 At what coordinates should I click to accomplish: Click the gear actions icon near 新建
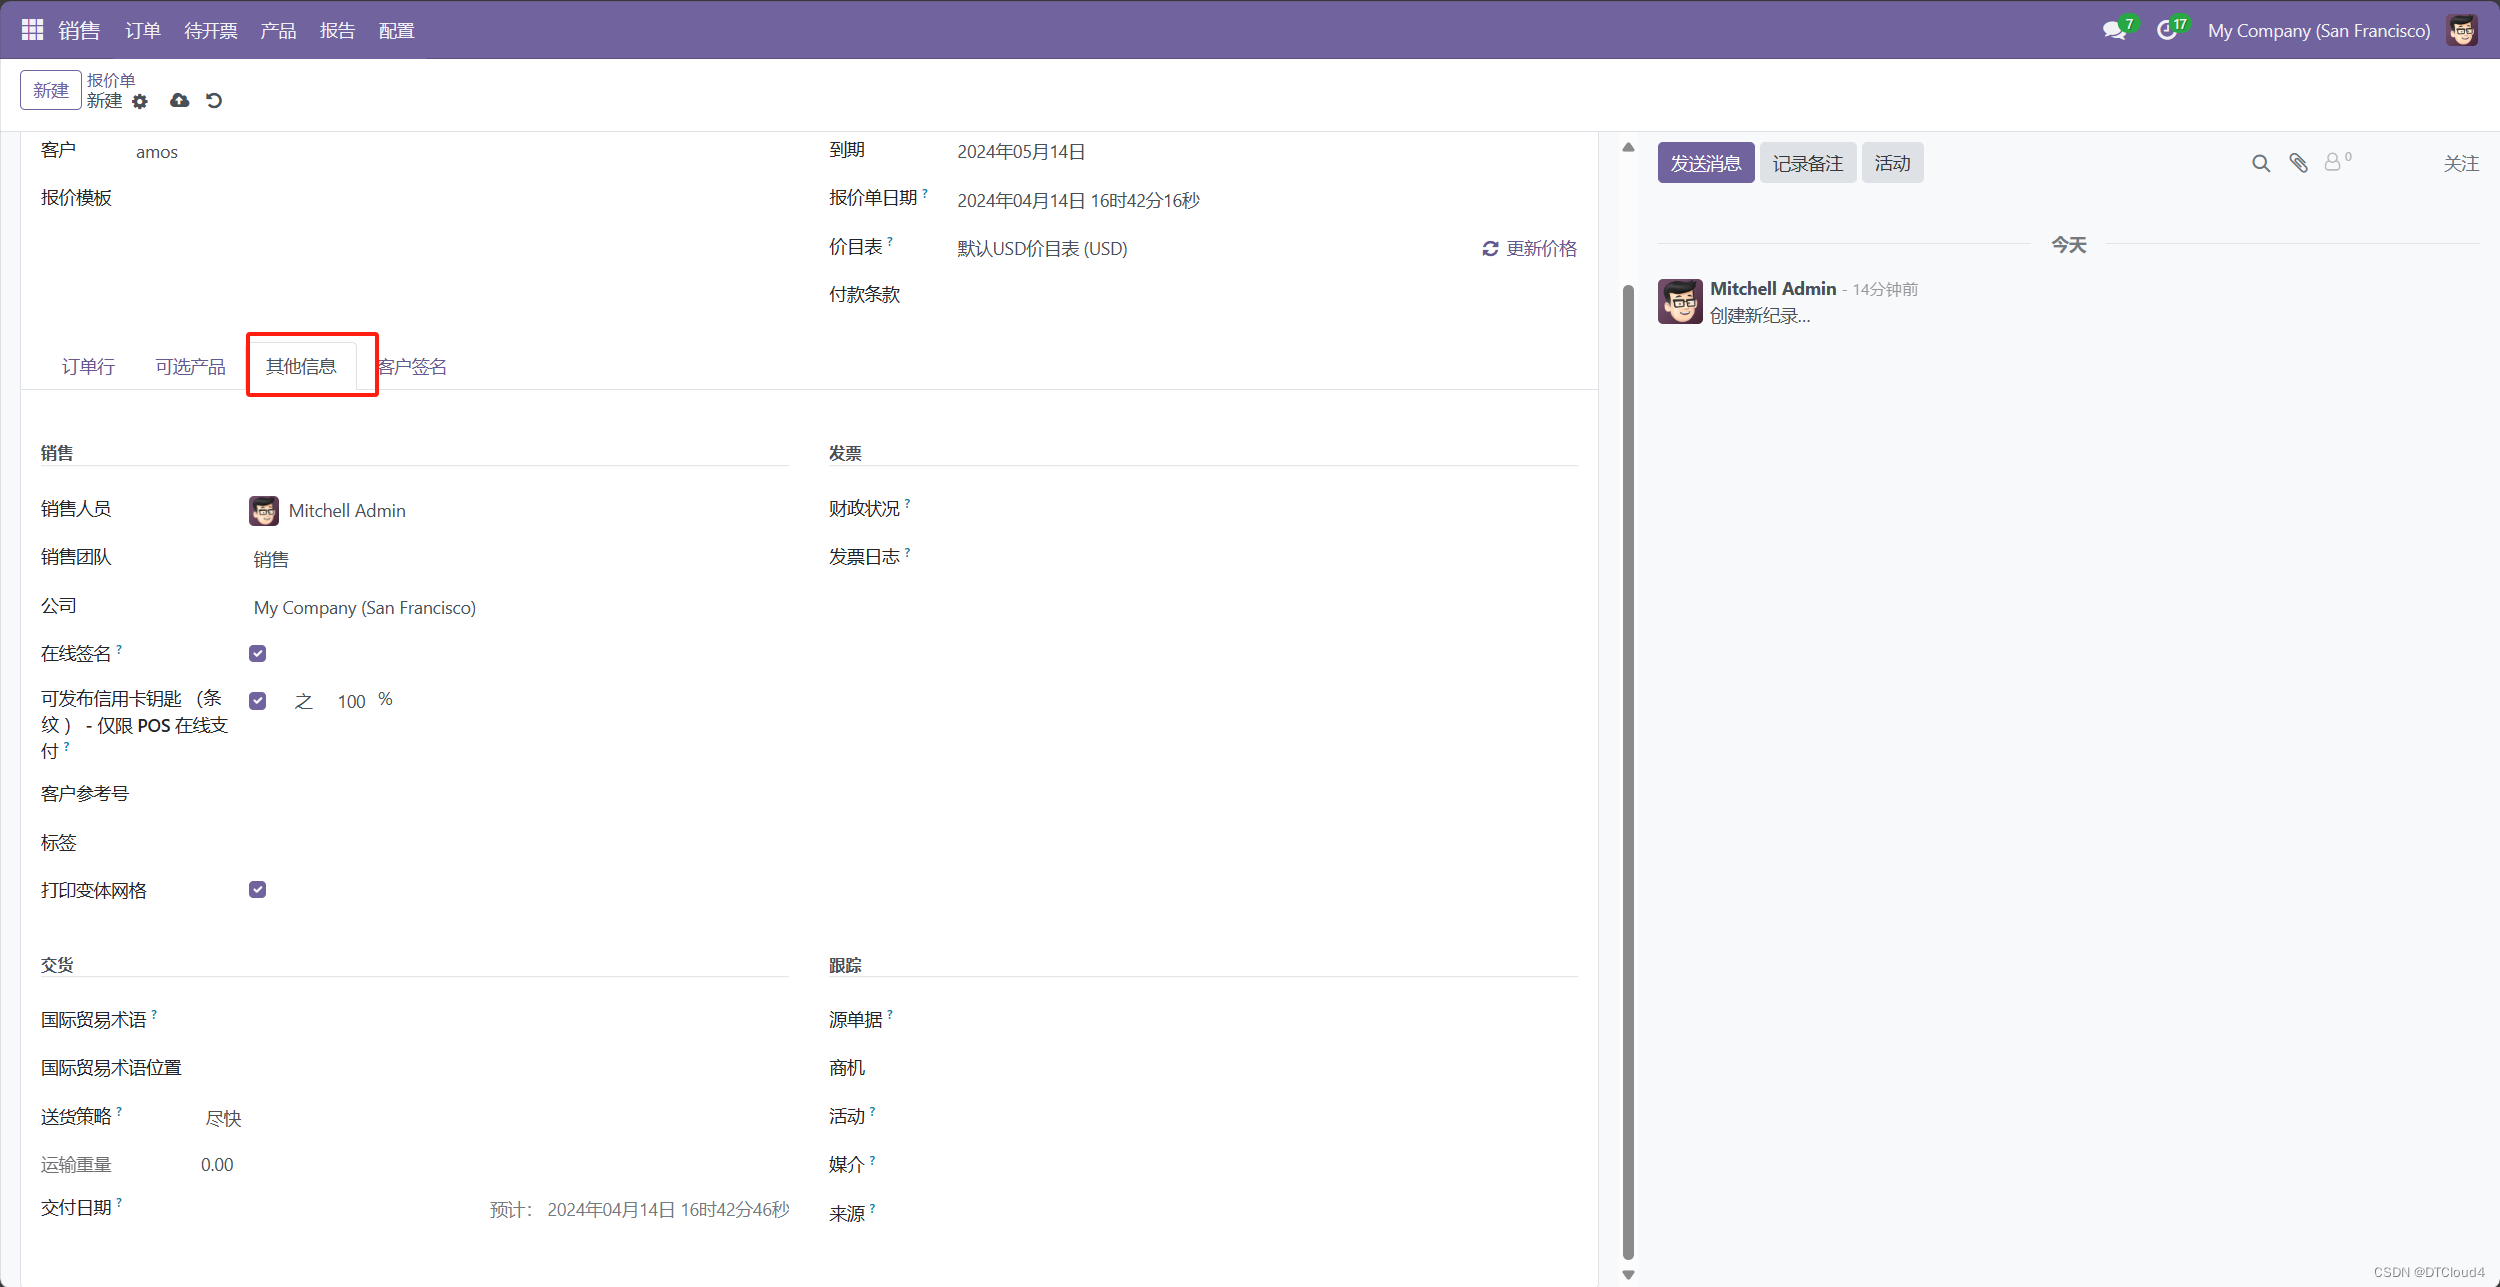[140, 102]
